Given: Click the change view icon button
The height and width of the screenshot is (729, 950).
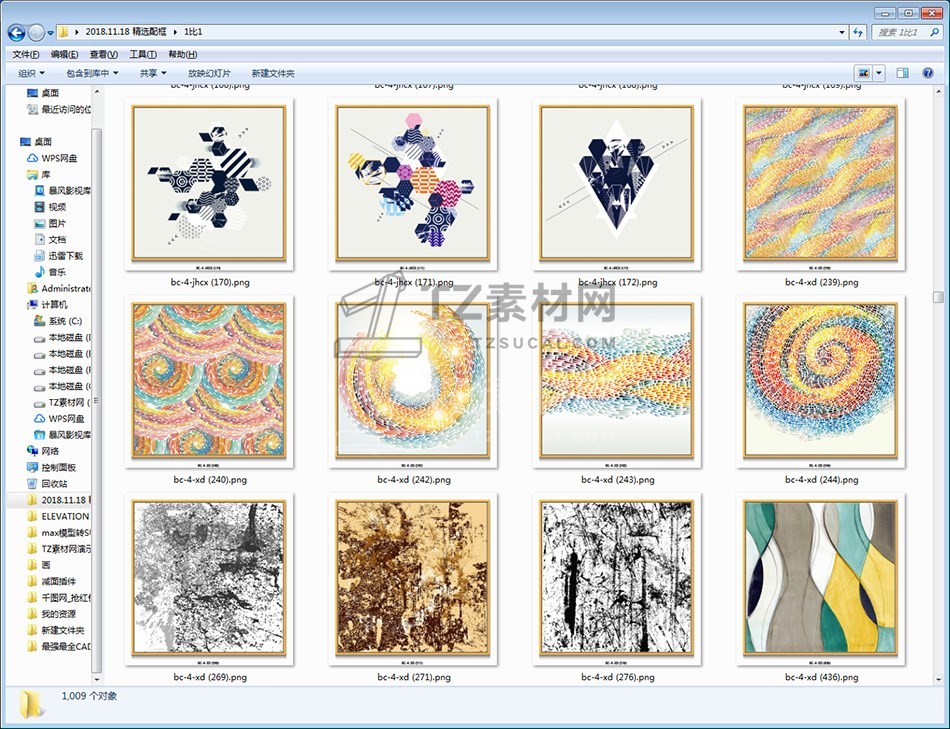Looking at the screenshot, I should (x=863, y=73).
